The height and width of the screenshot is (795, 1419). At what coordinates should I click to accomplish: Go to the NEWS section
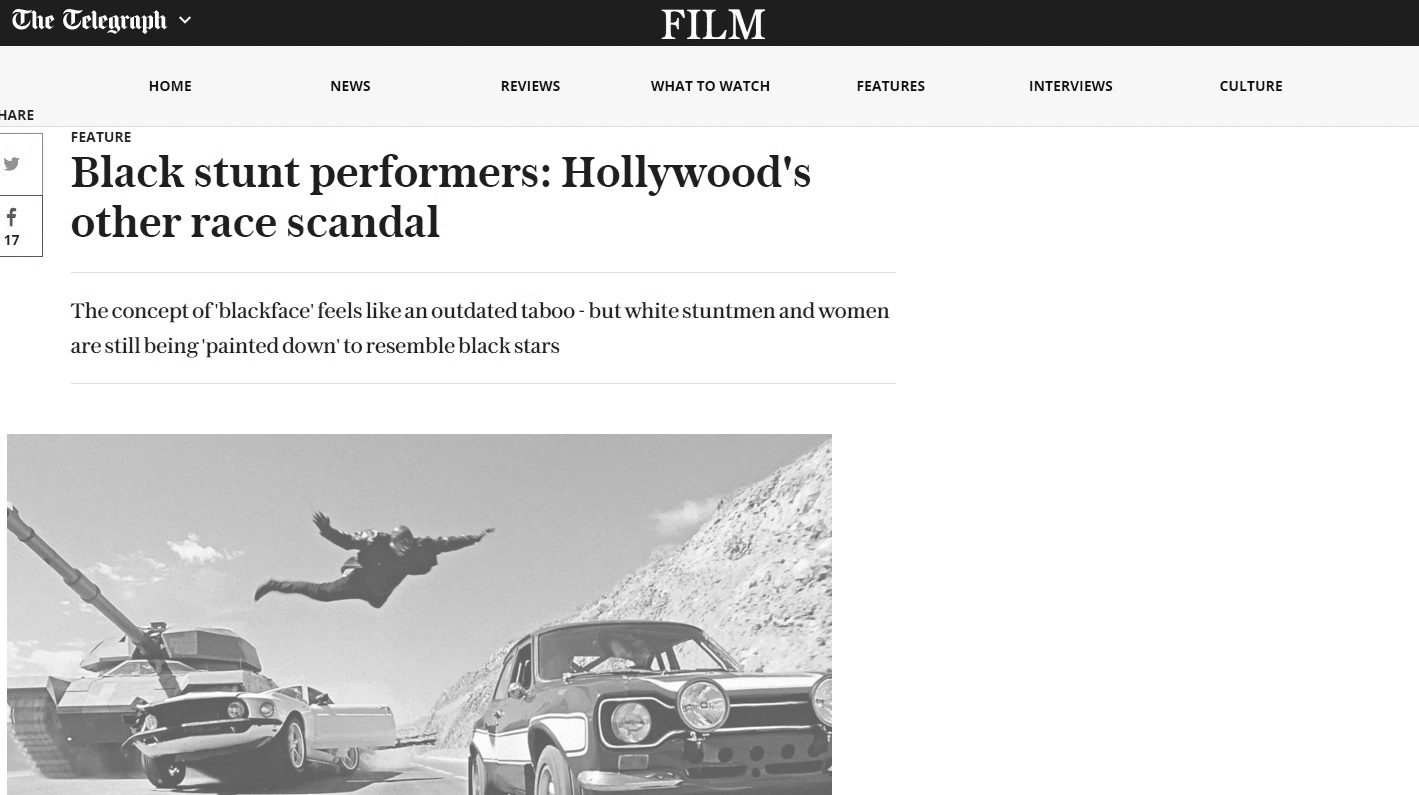[350, 86]
